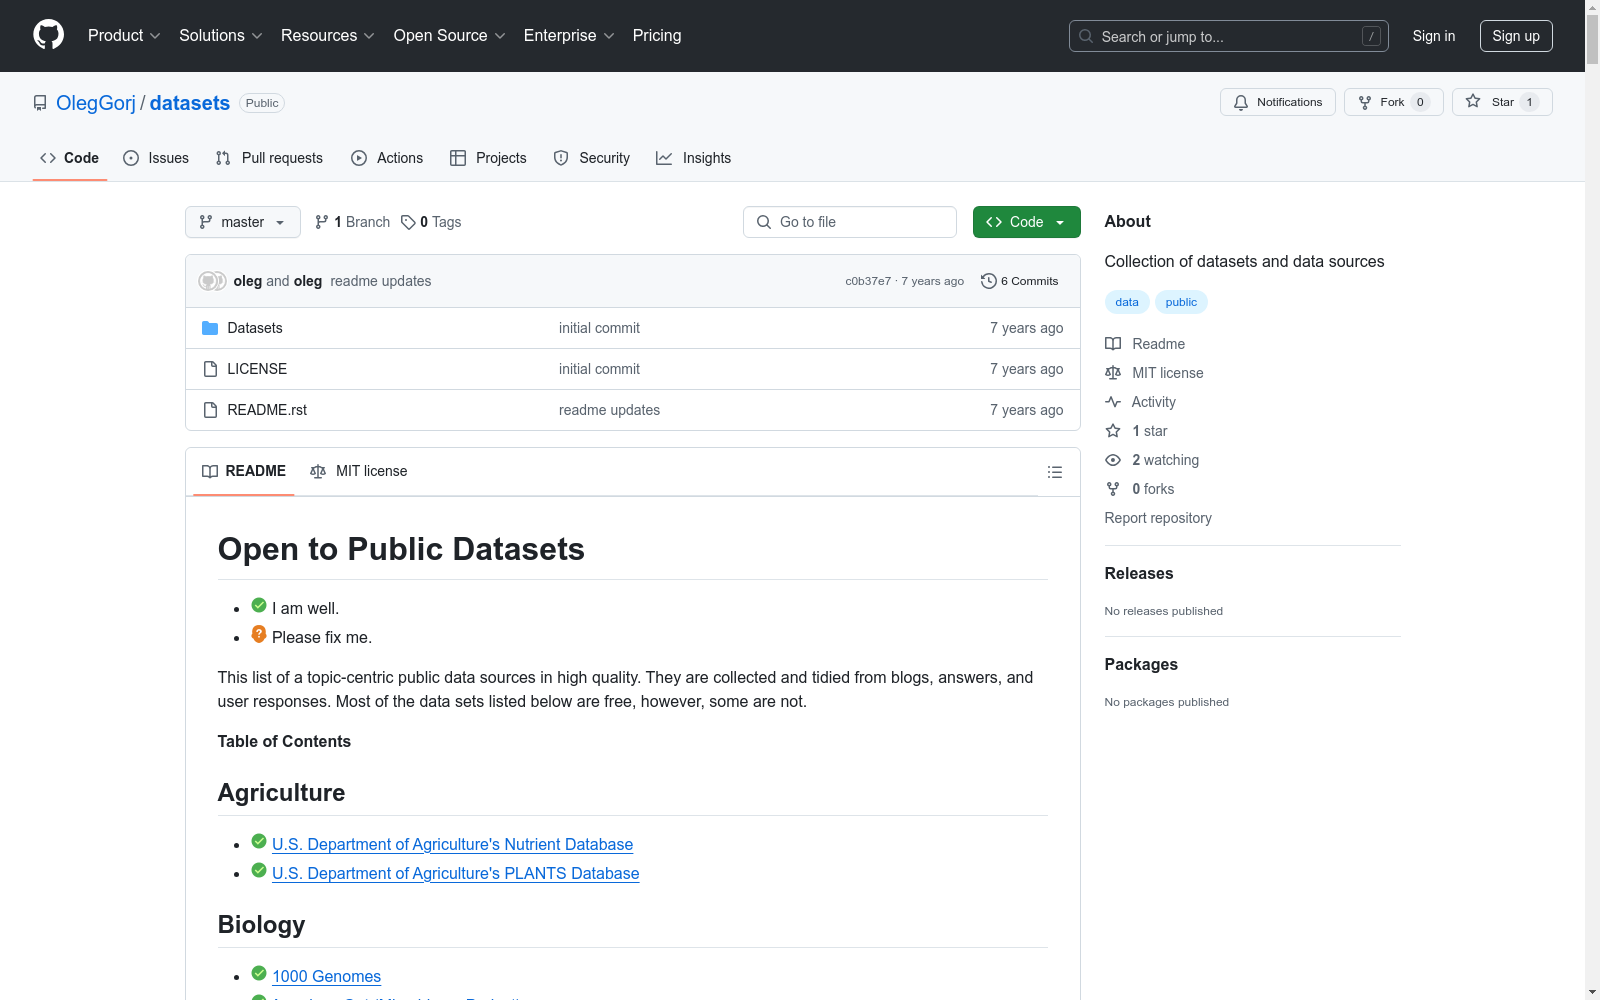The image size is (1600, 1000).
Task: Switch to the Issues tab
Action: pos(156,158)
